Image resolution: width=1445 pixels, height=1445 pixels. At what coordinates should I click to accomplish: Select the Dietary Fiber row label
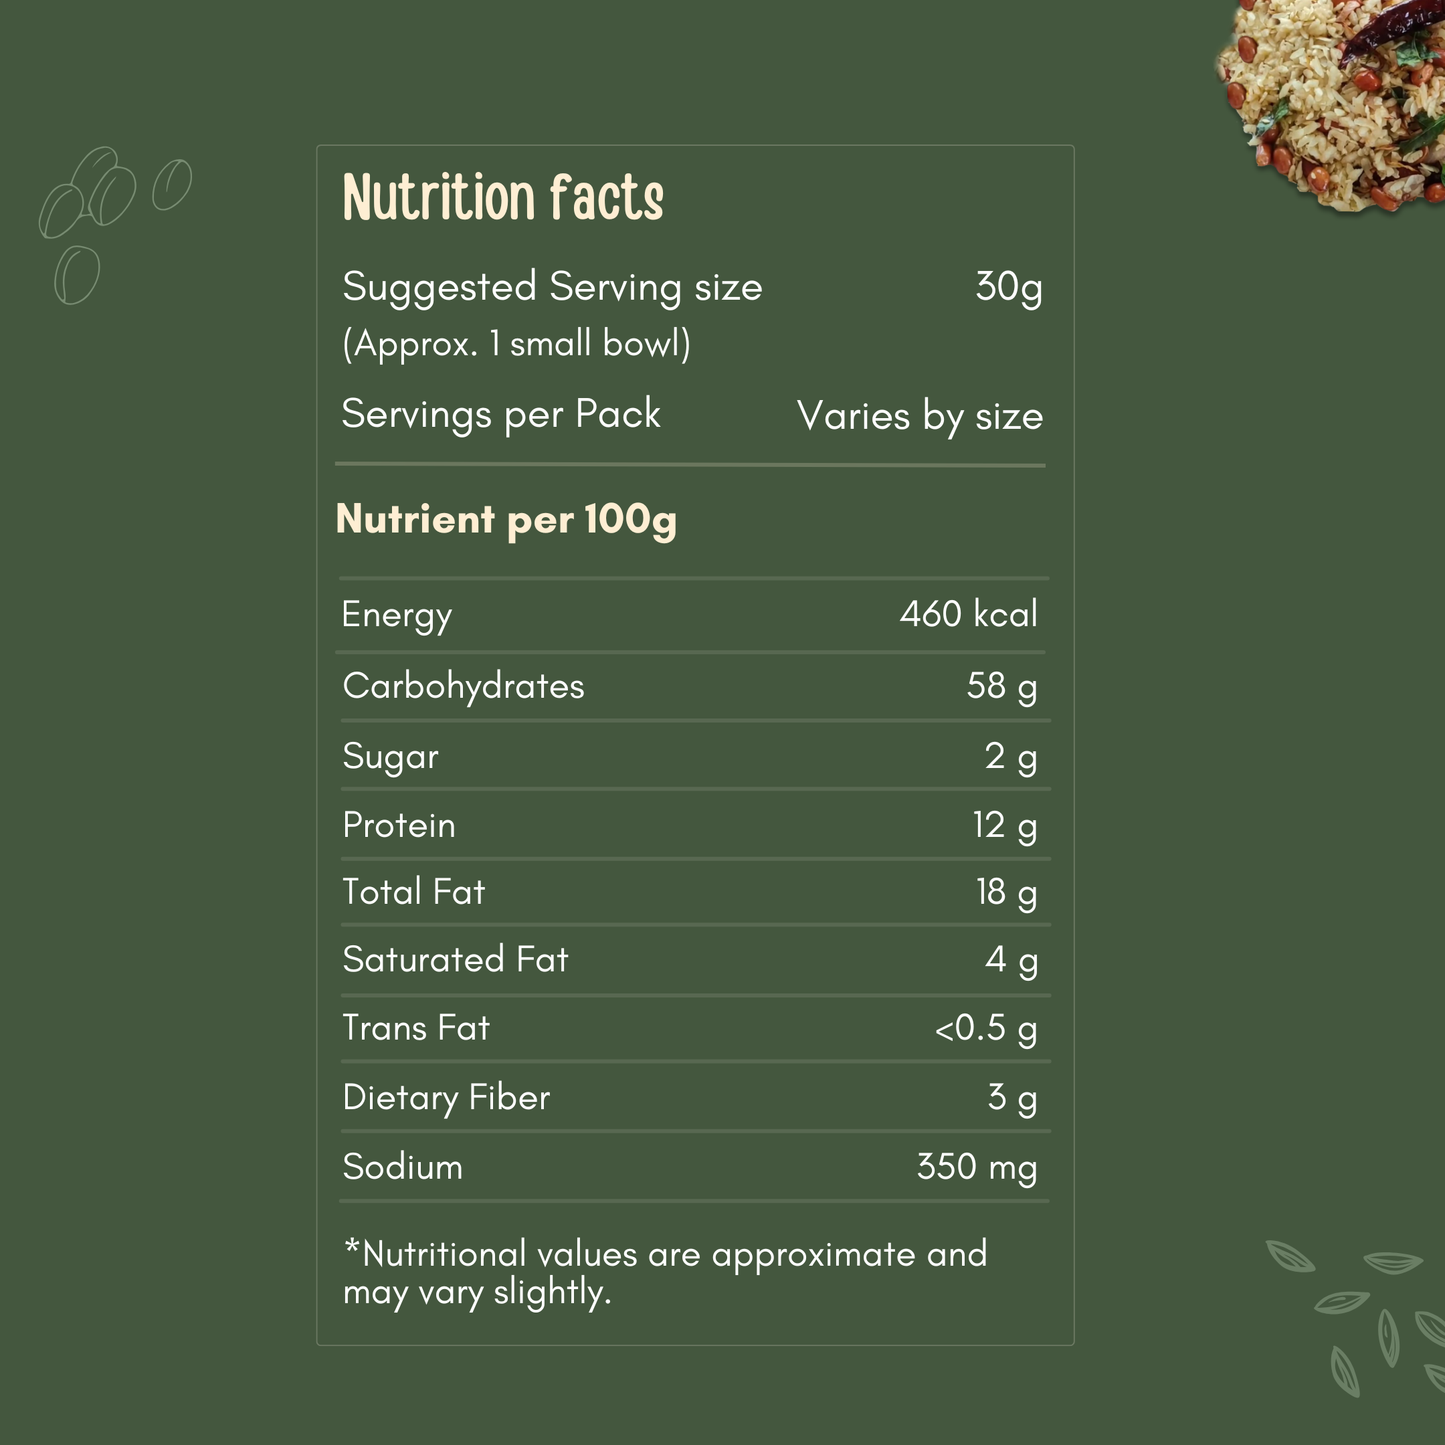[446, 1098]
